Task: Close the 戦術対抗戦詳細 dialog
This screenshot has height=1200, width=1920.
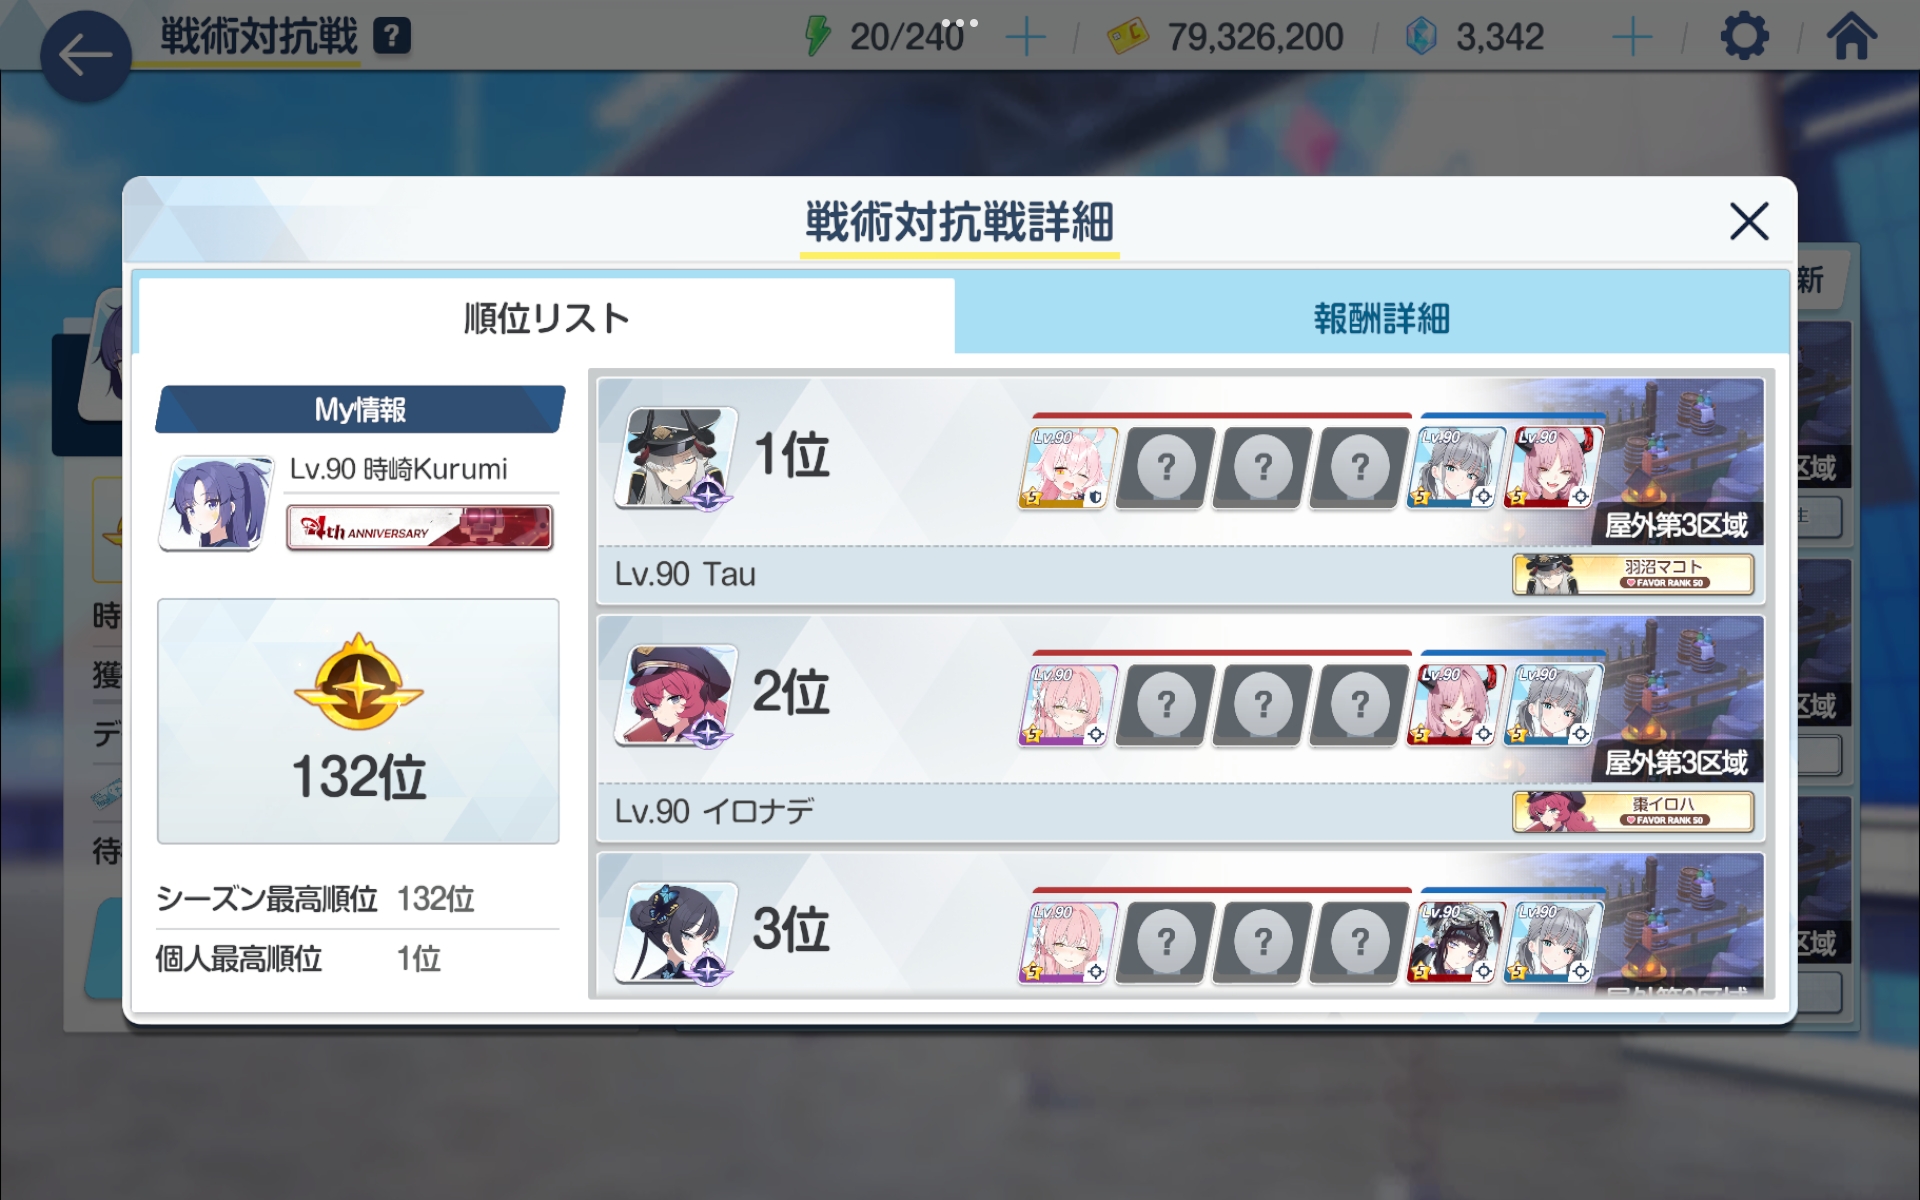Action: (1749, 221)
